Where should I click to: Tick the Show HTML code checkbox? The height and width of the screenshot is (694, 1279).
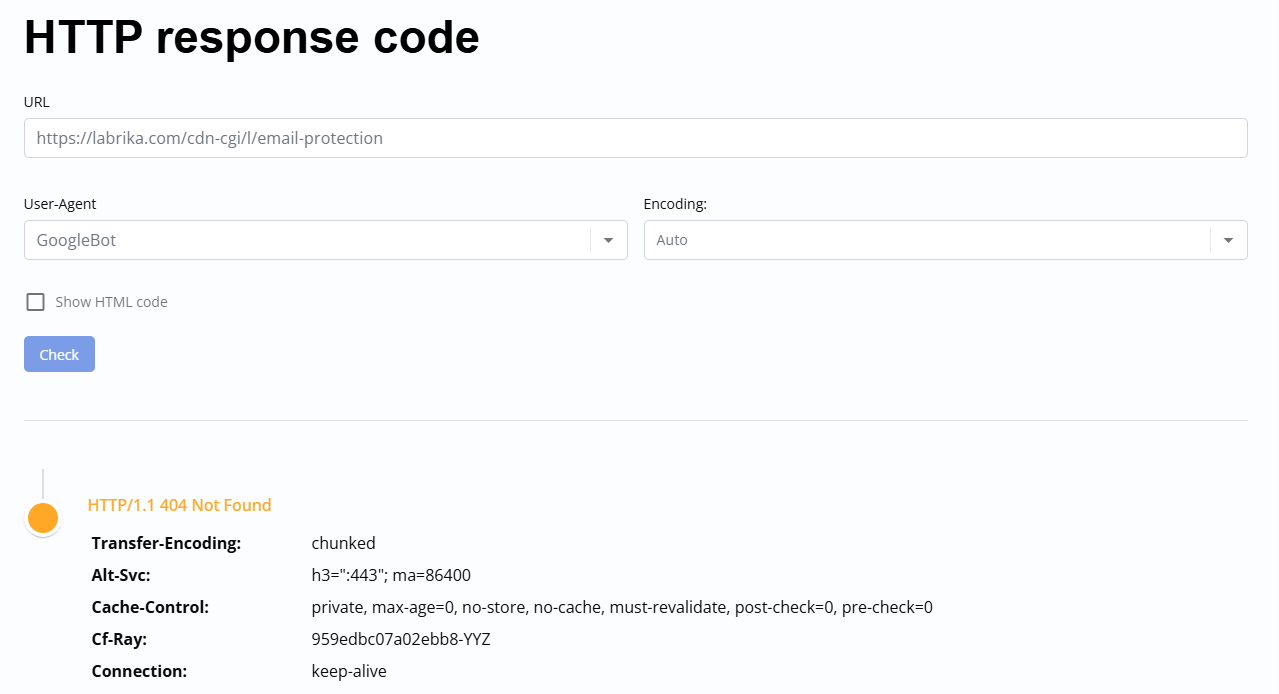(x=36, y=302)
